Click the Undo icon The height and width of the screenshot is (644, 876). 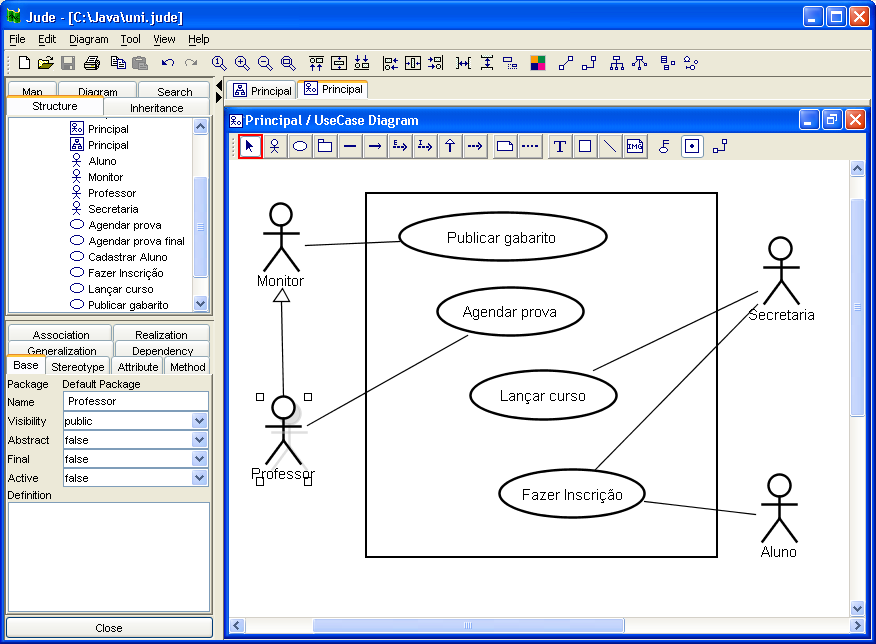[167, 63]
